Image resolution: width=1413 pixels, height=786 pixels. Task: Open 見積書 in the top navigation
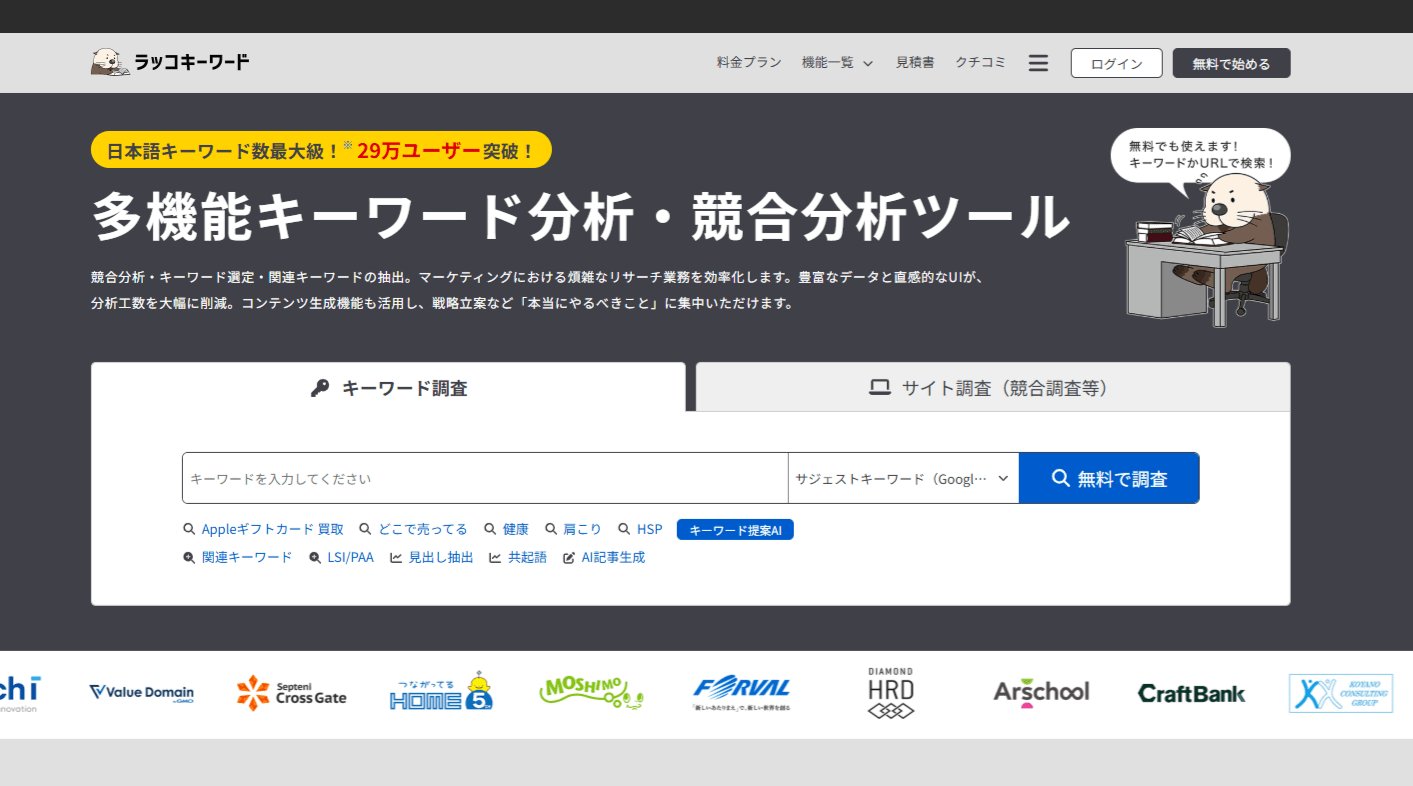915,63
